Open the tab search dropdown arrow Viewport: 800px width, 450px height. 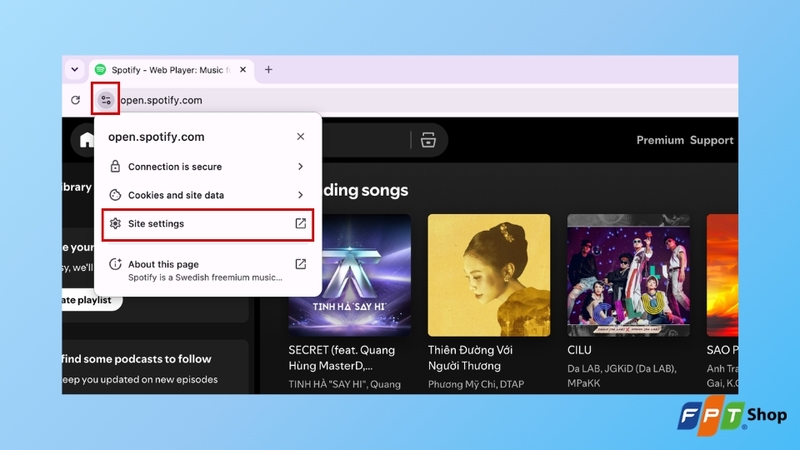click(x=74, y=69)
